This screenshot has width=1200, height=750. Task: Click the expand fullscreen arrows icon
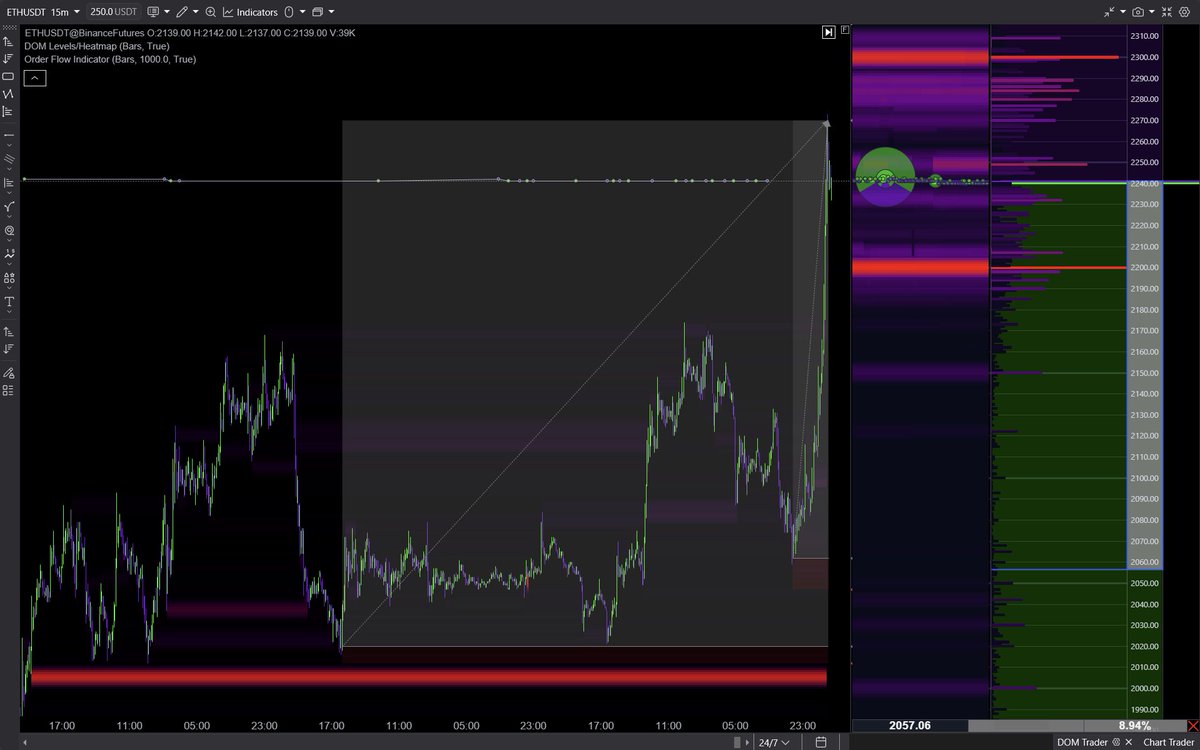(x=1167, y=12)
